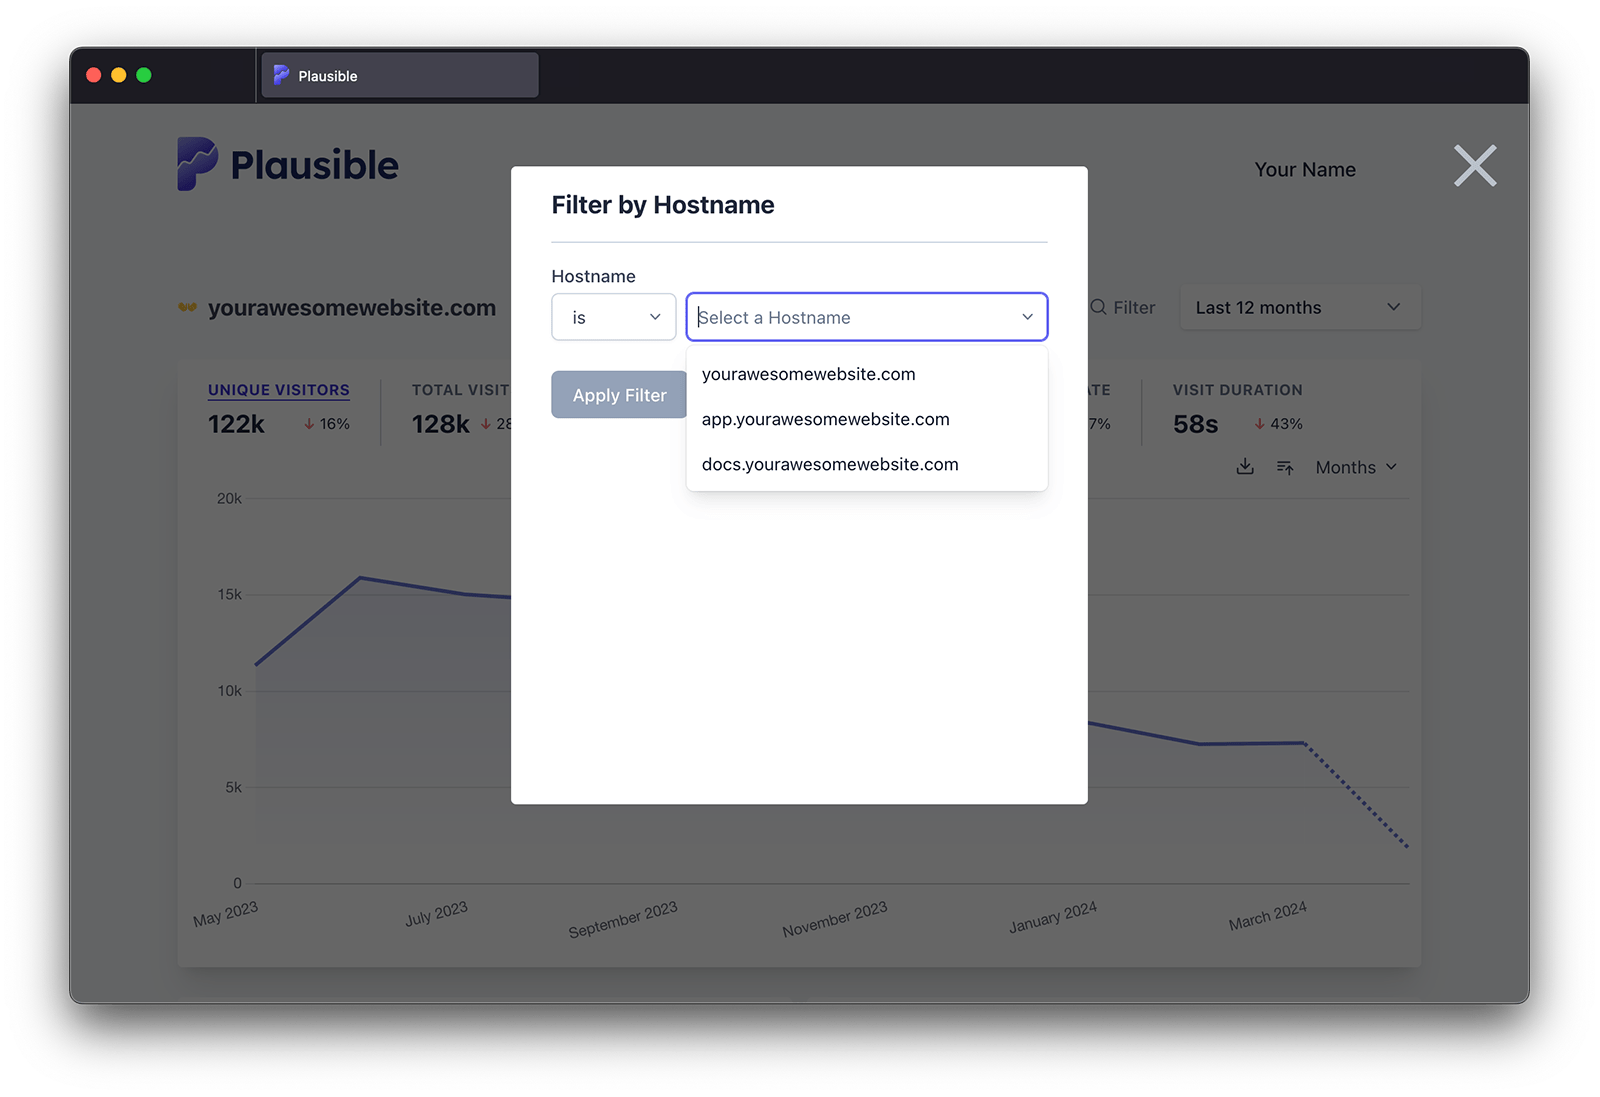Choose app.yourawesomewebsite.com from the list
The width and height of the screenshot is (1600, 1097).
click(x=867, y=419)
